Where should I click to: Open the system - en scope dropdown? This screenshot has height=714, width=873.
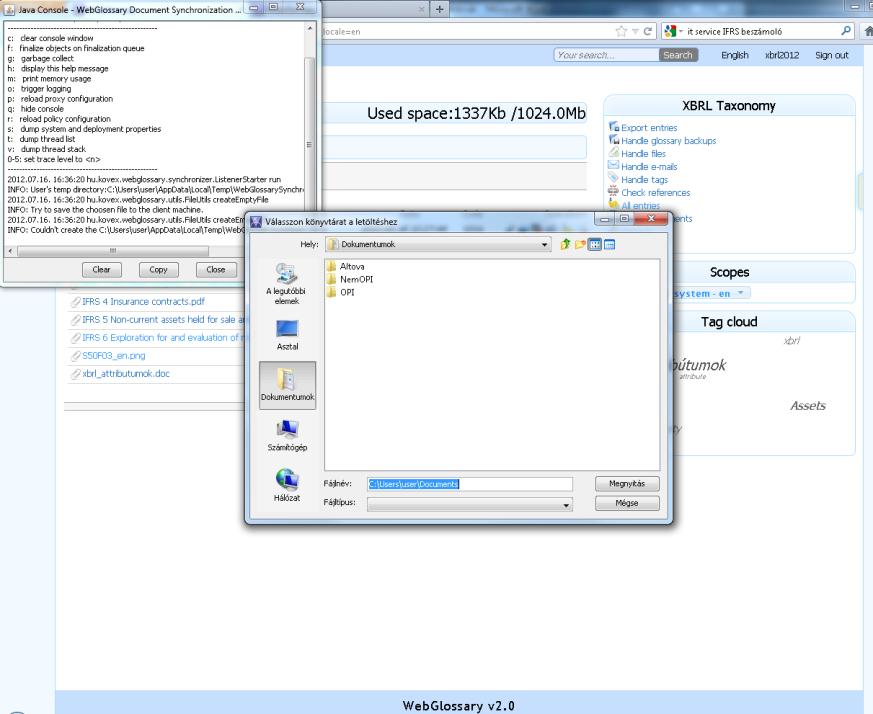(710, 293)
